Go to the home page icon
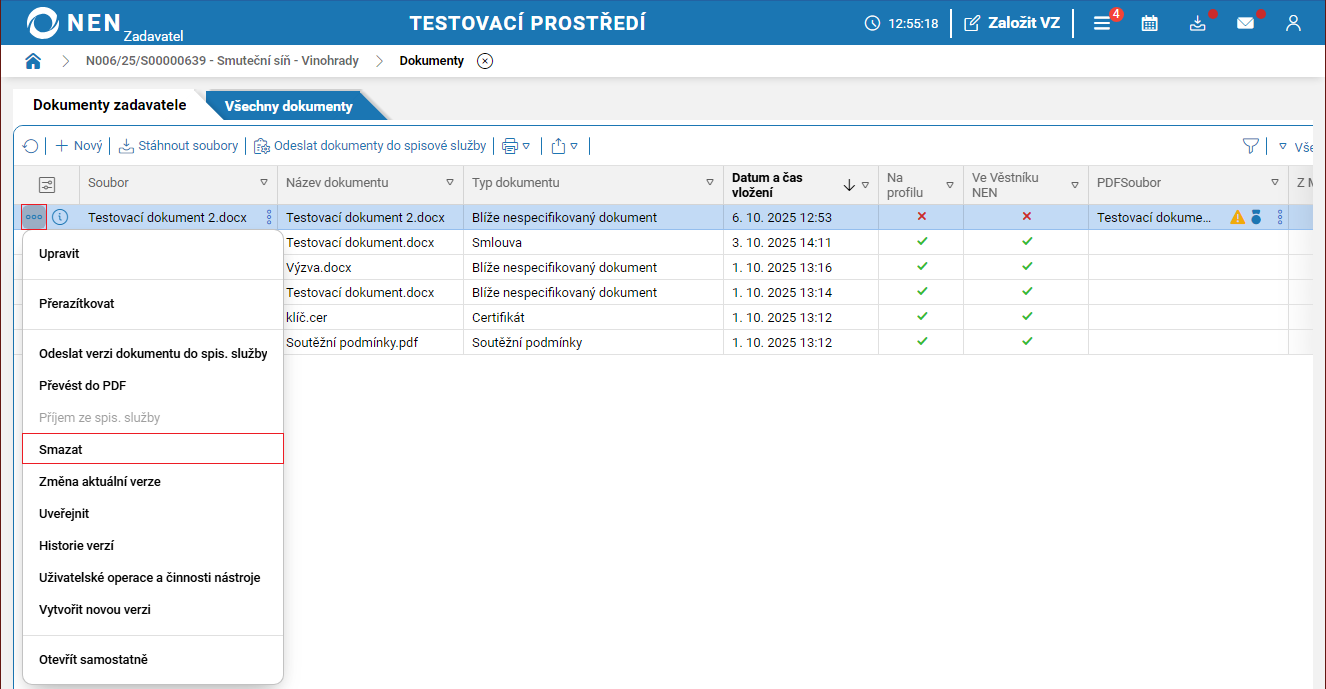The width and height of the screenshot is (1326, 689). tap(33, 61)
